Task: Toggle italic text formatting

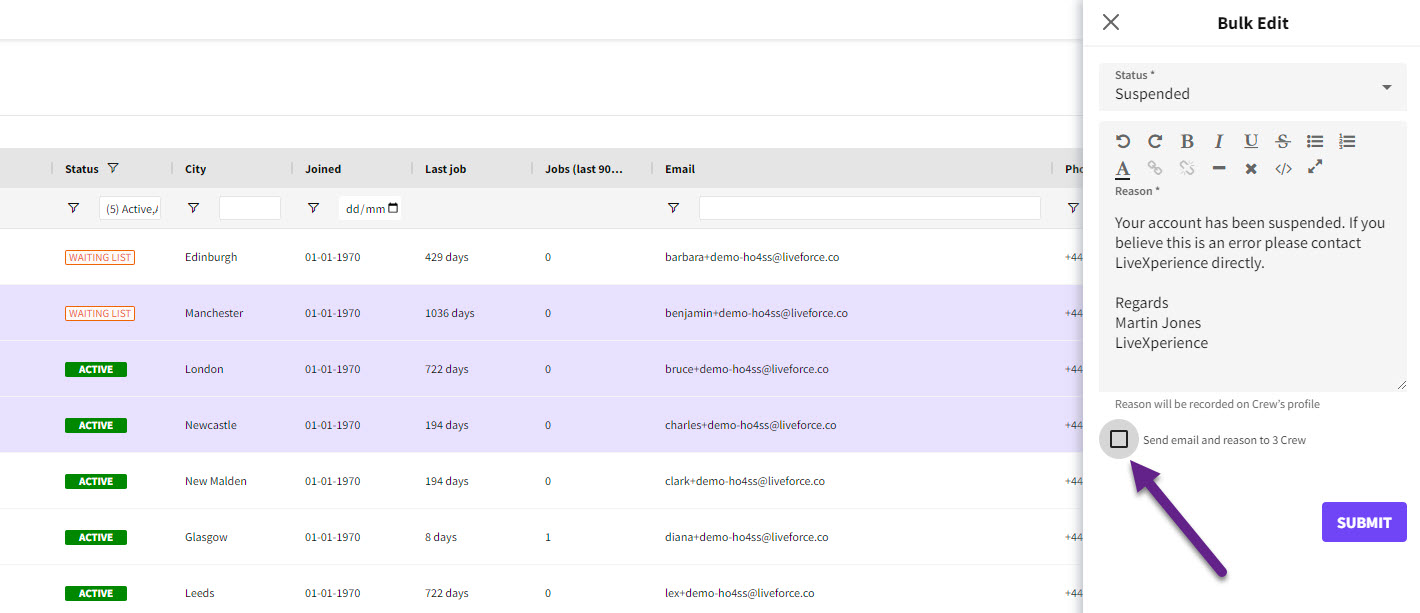Action: 1219,142
